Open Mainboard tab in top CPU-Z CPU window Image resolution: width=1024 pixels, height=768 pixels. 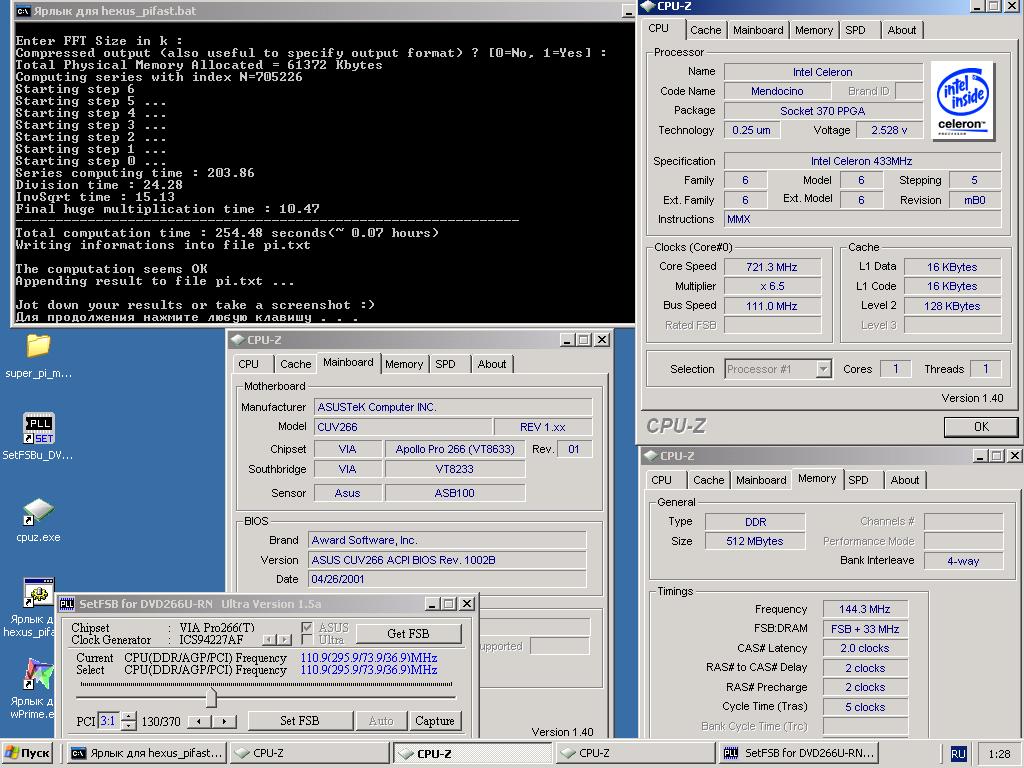(758, 30)
